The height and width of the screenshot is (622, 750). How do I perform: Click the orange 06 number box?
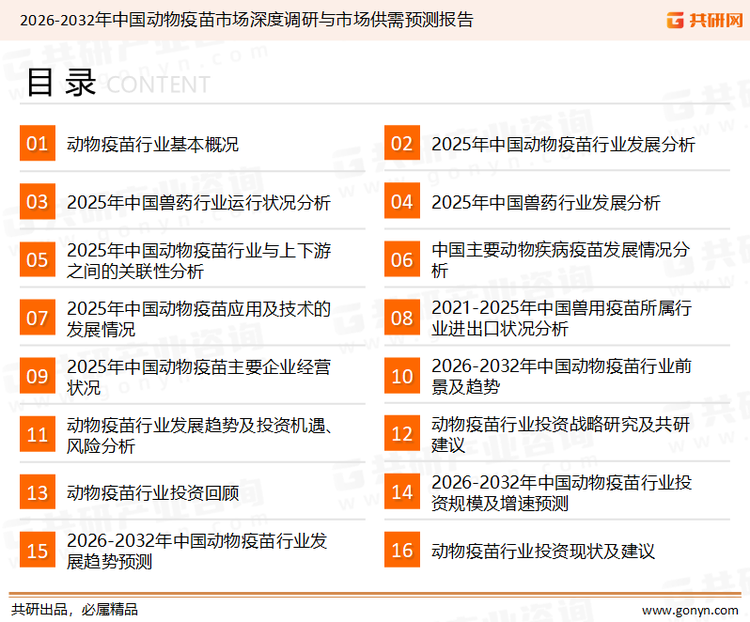[402, 259]
